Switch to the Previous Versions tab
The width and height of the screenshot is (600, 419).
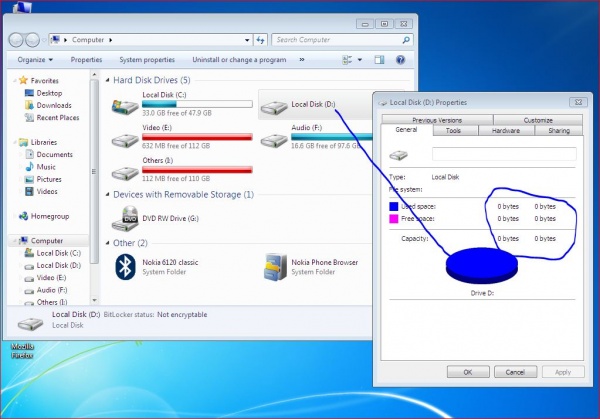437,120
